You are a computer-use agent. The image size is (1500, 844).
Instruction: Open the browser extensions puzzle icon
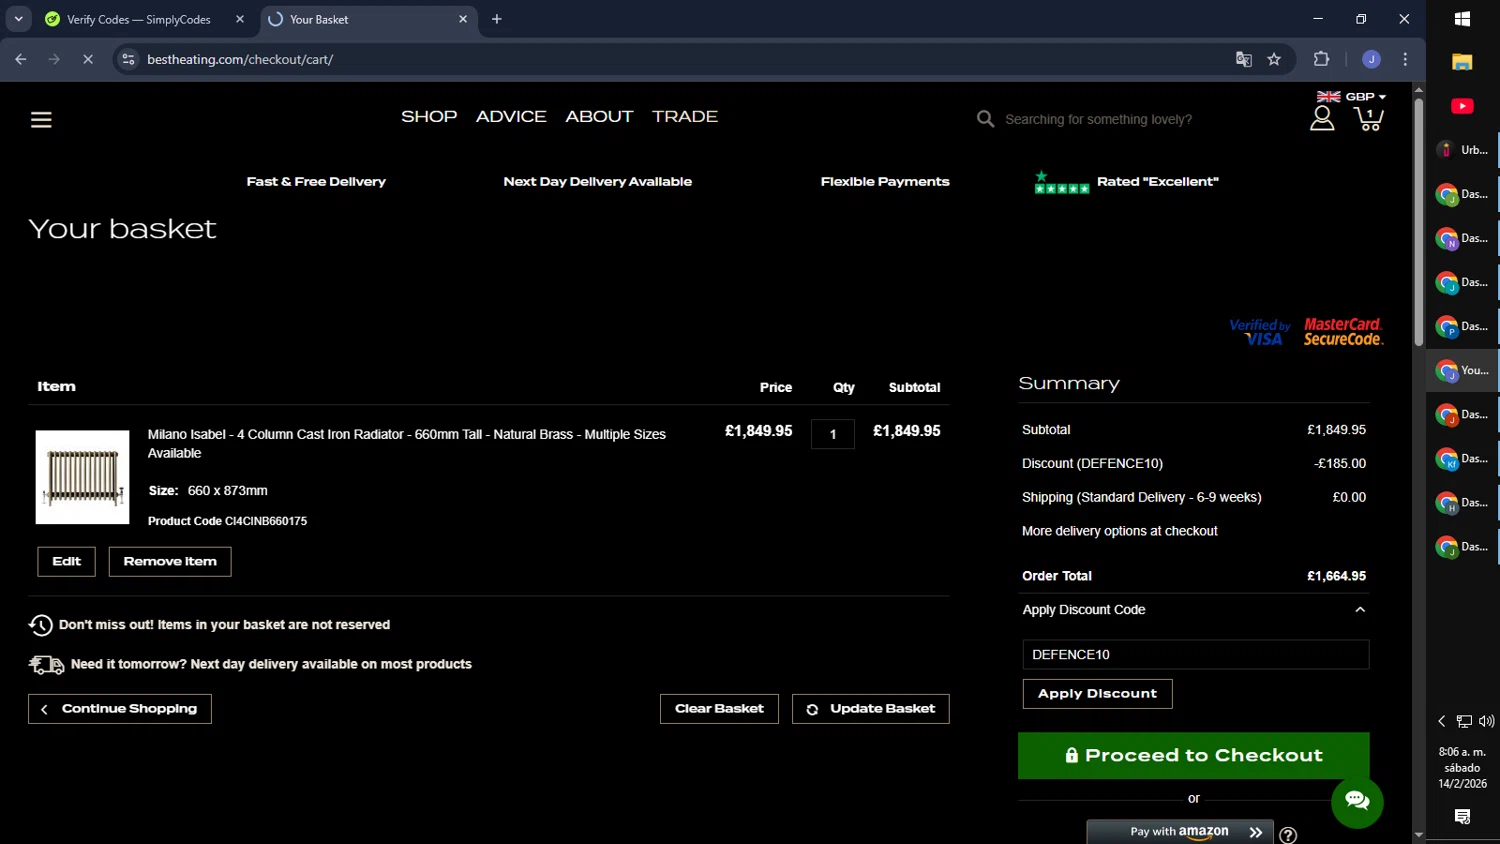(x=1321, y=60)
